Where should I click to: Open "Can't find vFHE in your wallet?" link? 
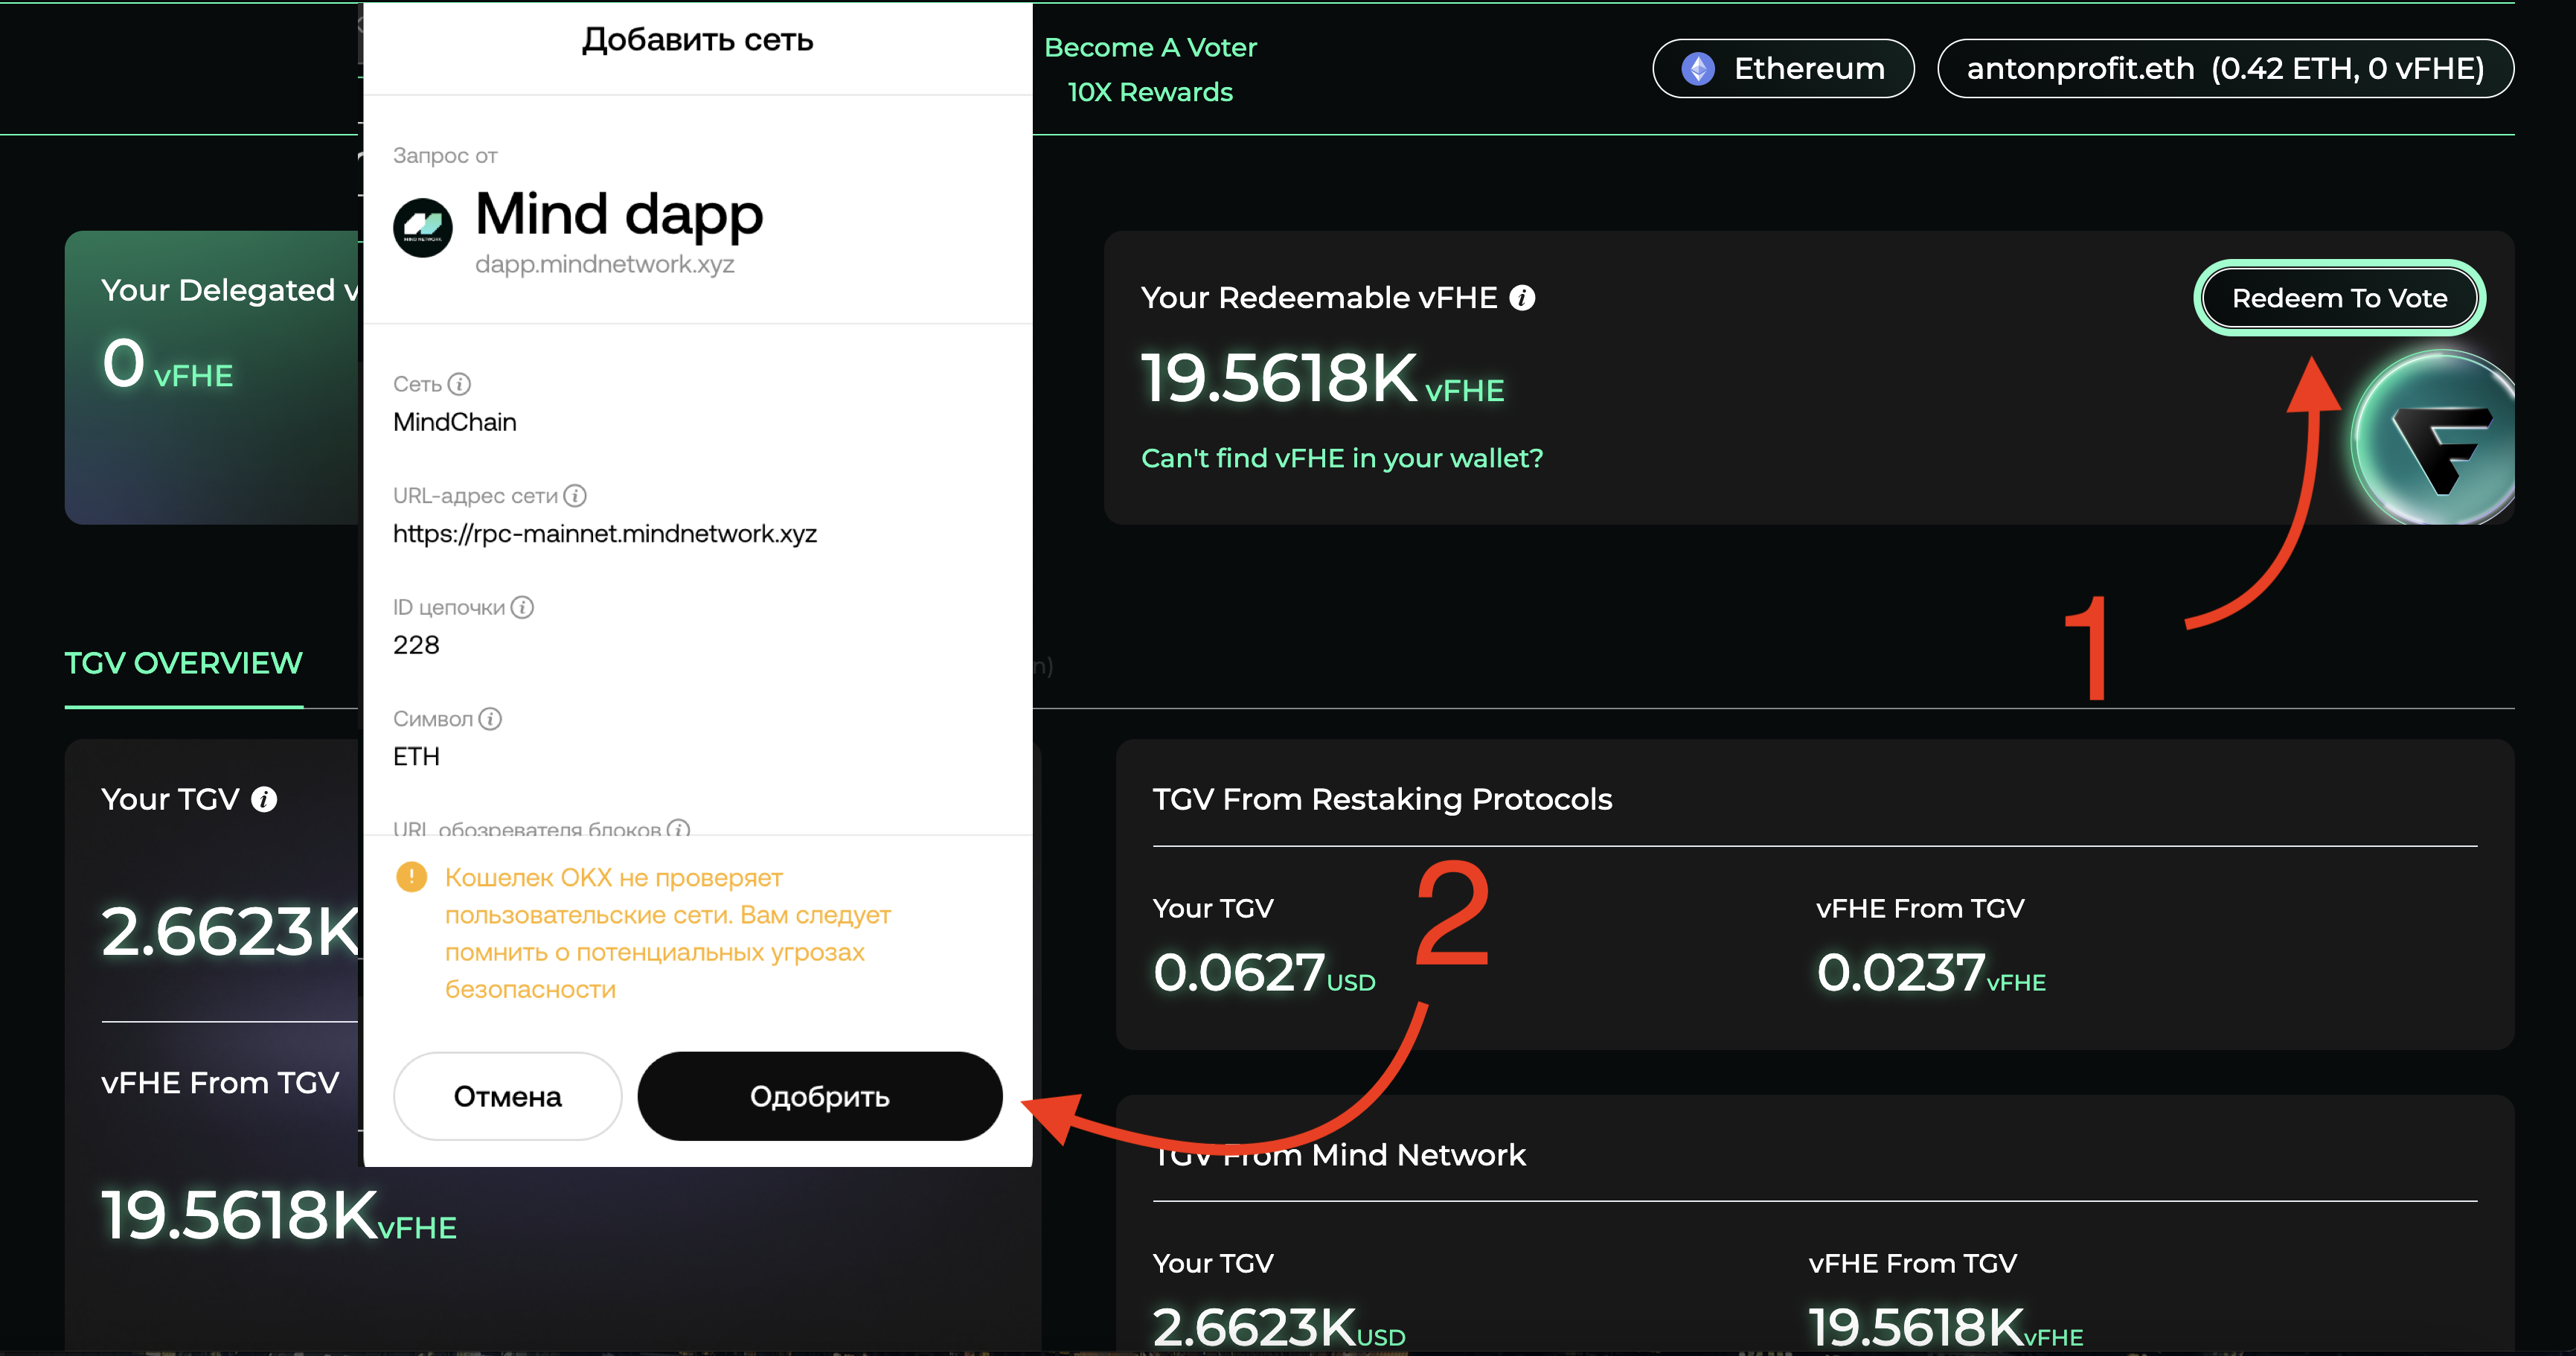tap(1342, 458)
